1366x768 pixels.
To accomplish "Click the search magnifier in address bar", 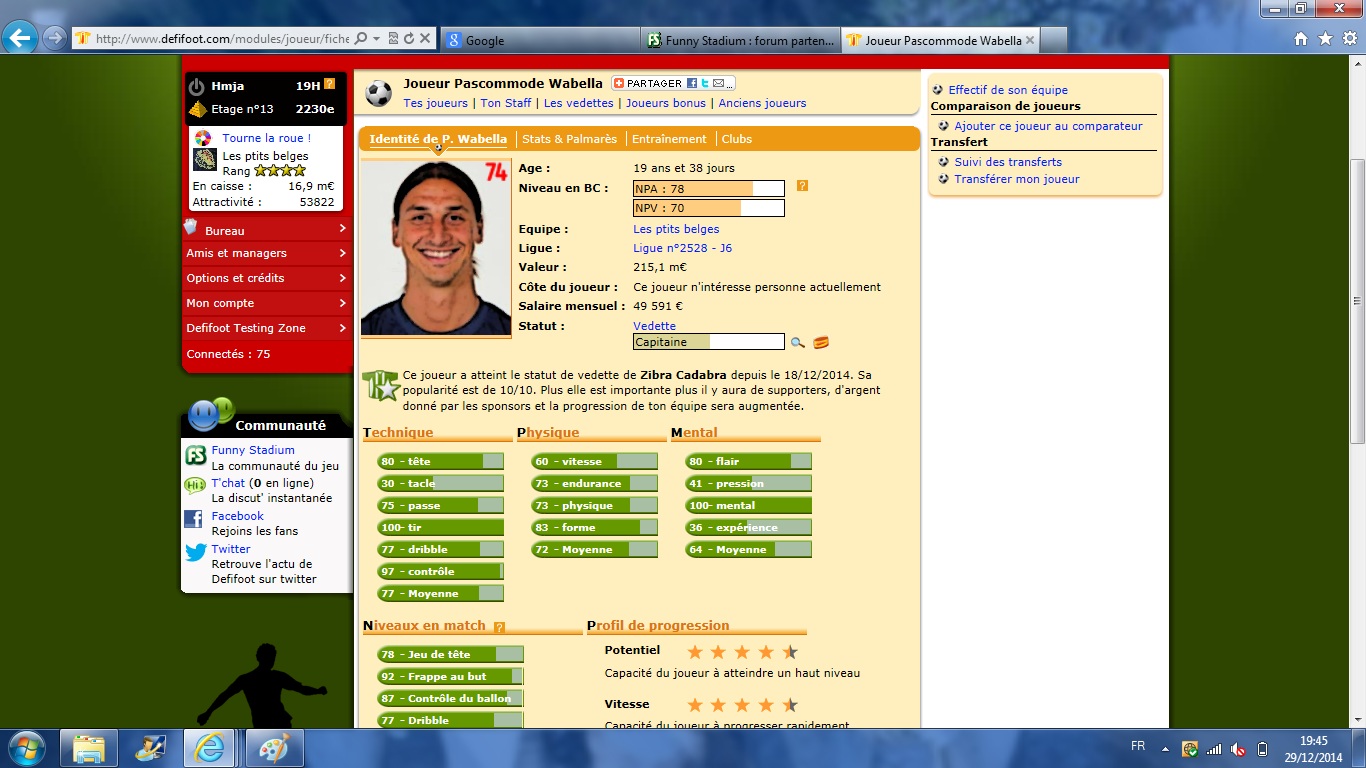I will (x=361, y=39).
